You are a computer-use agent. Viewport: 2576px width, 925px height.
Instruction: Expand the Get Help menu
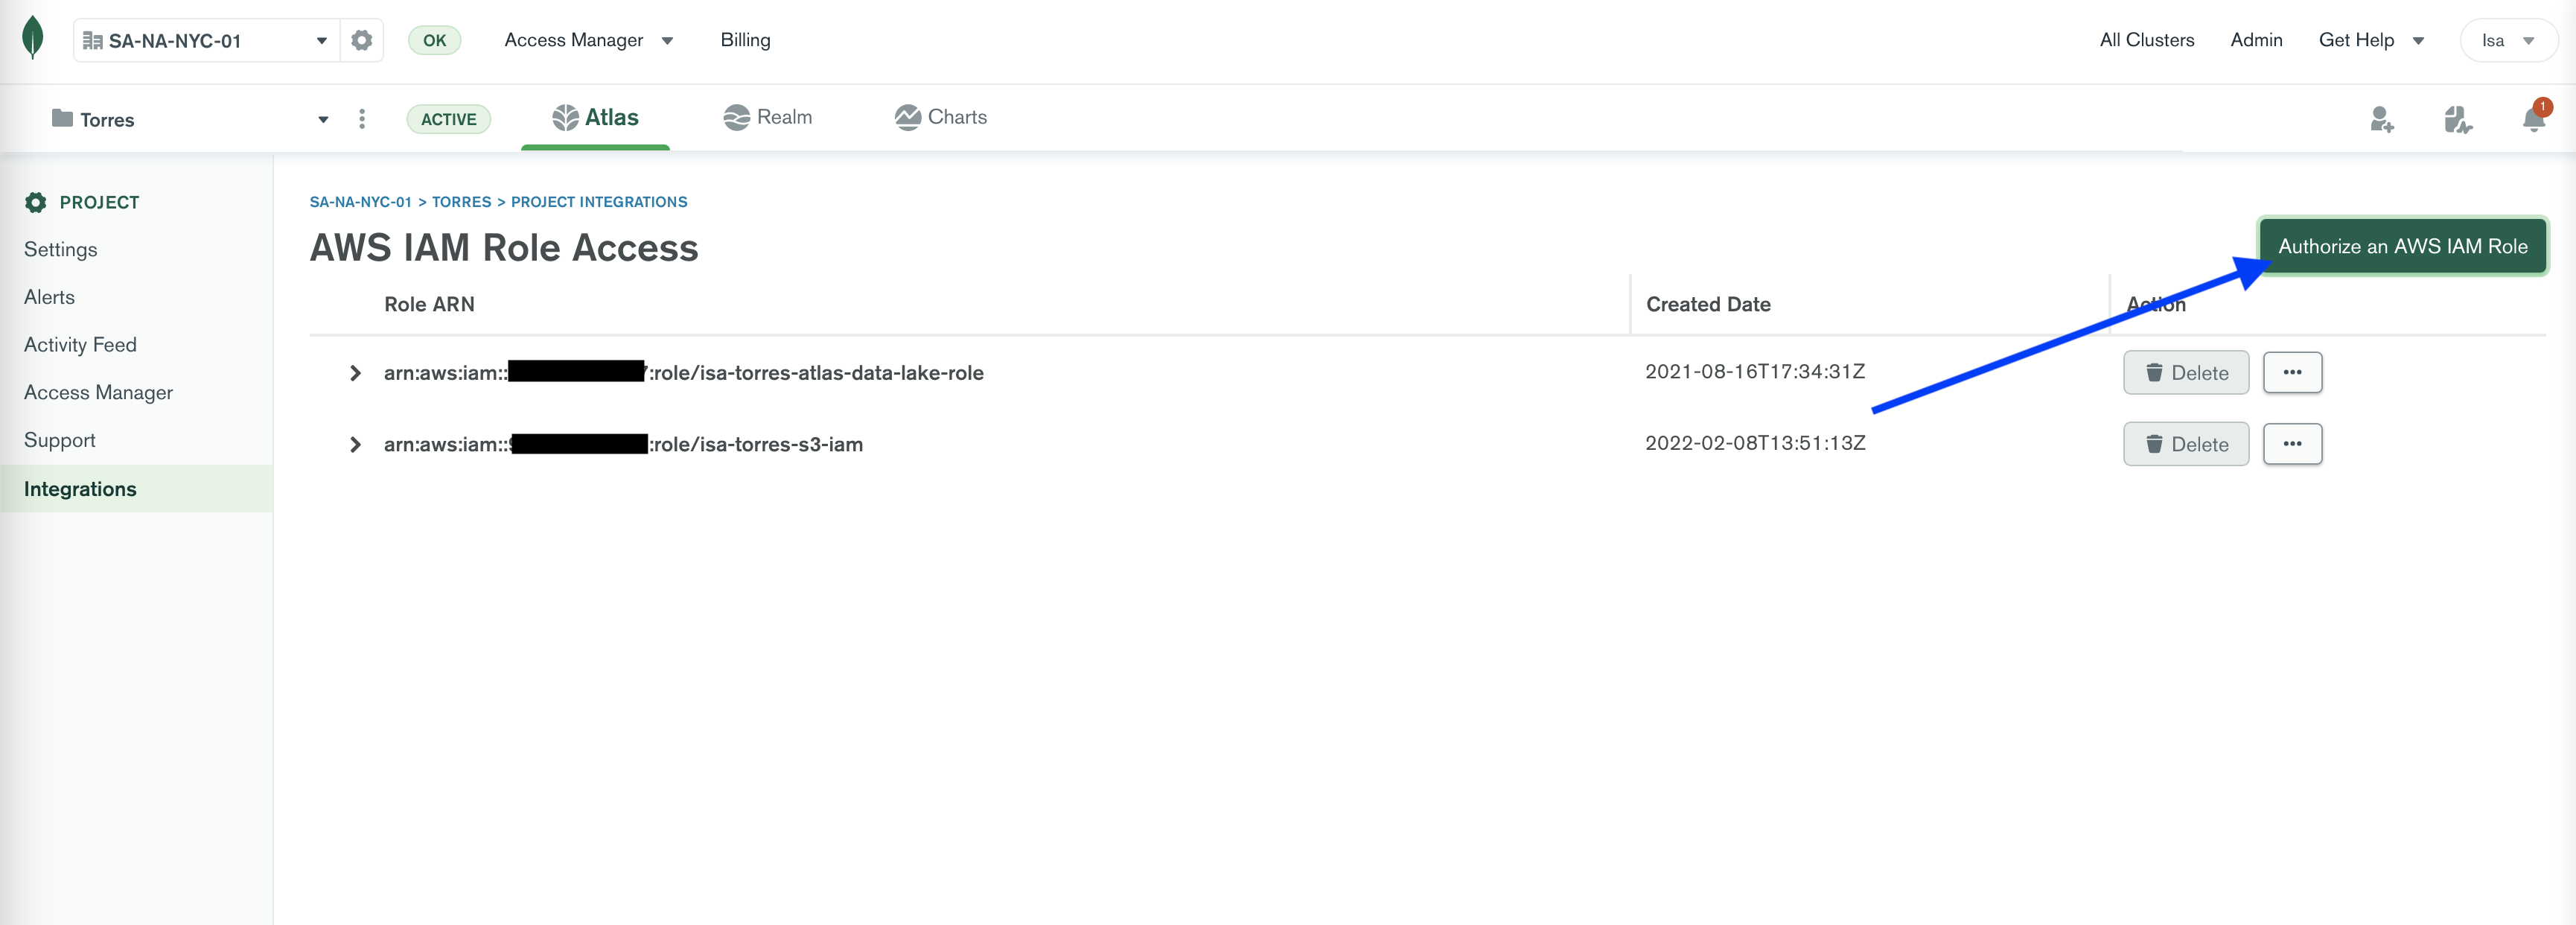2370,40
